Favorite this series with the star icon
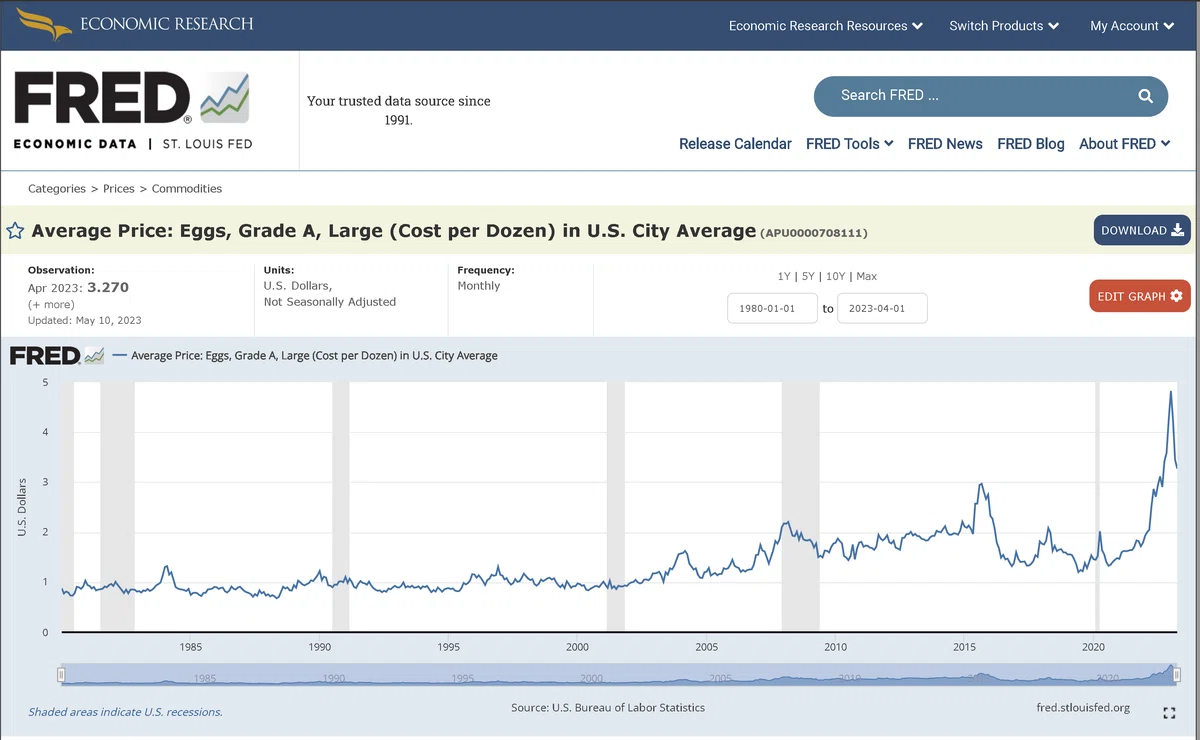This screenshot has height=740, width=1200. coord(16,231)
